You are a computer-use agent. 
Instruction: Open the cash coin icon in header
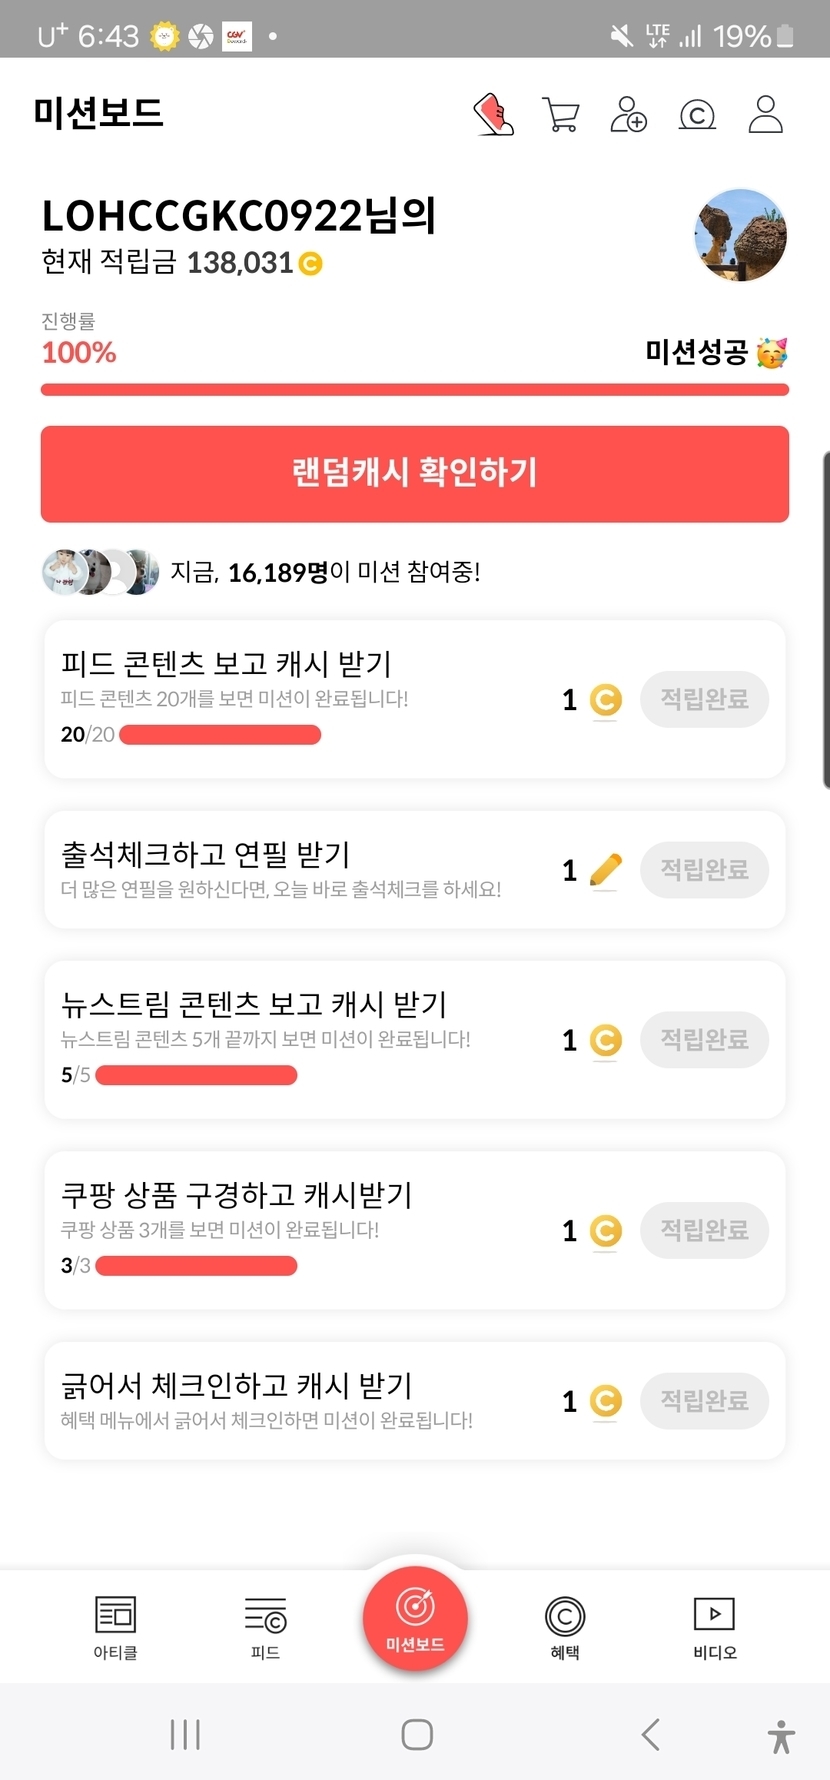pos(697,115)
